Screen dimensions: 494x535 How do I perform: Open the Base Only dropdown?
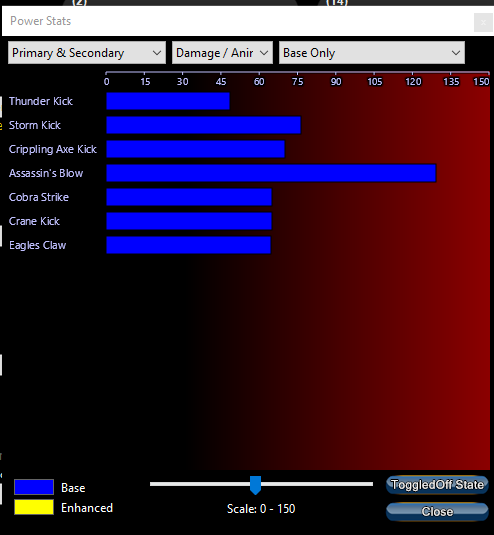tap(372, 53)
